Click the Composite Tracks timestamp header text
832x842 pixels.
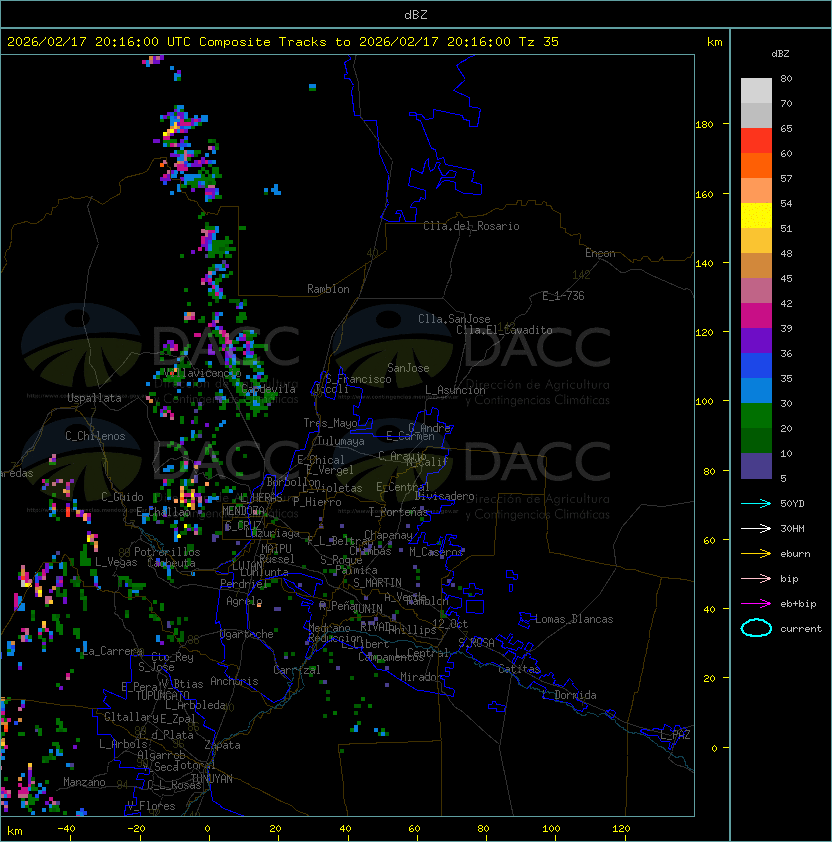pos(283,42)
